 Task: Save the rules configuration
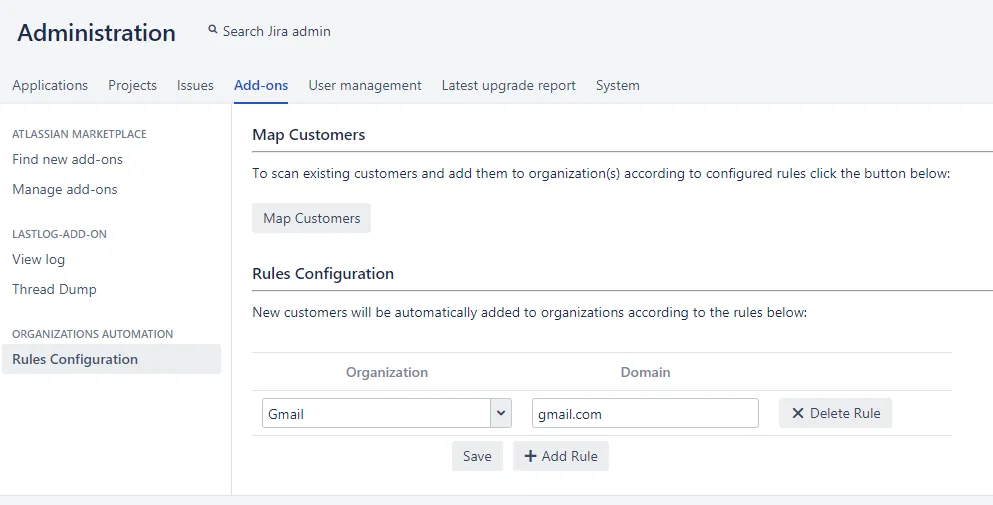(x=477, y=456)
